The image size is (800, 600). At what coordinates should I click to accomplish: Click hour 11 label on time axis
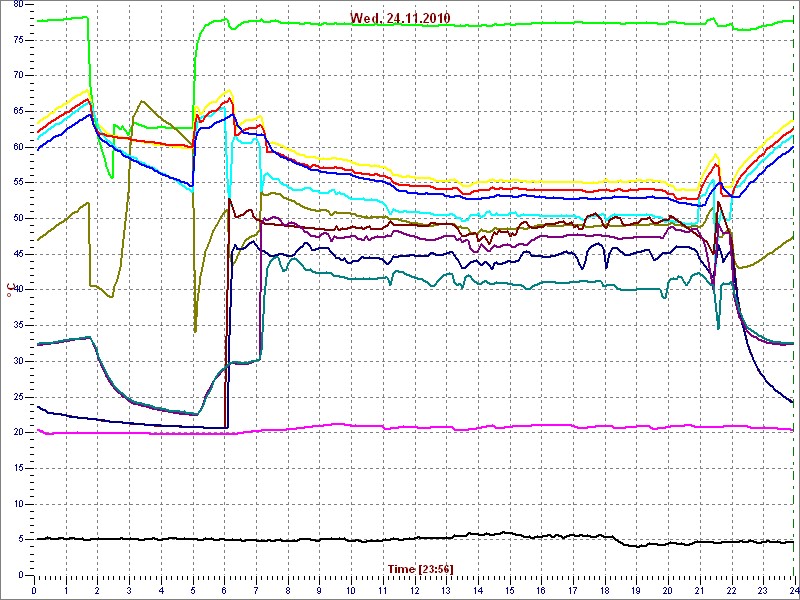coord(383,590)
